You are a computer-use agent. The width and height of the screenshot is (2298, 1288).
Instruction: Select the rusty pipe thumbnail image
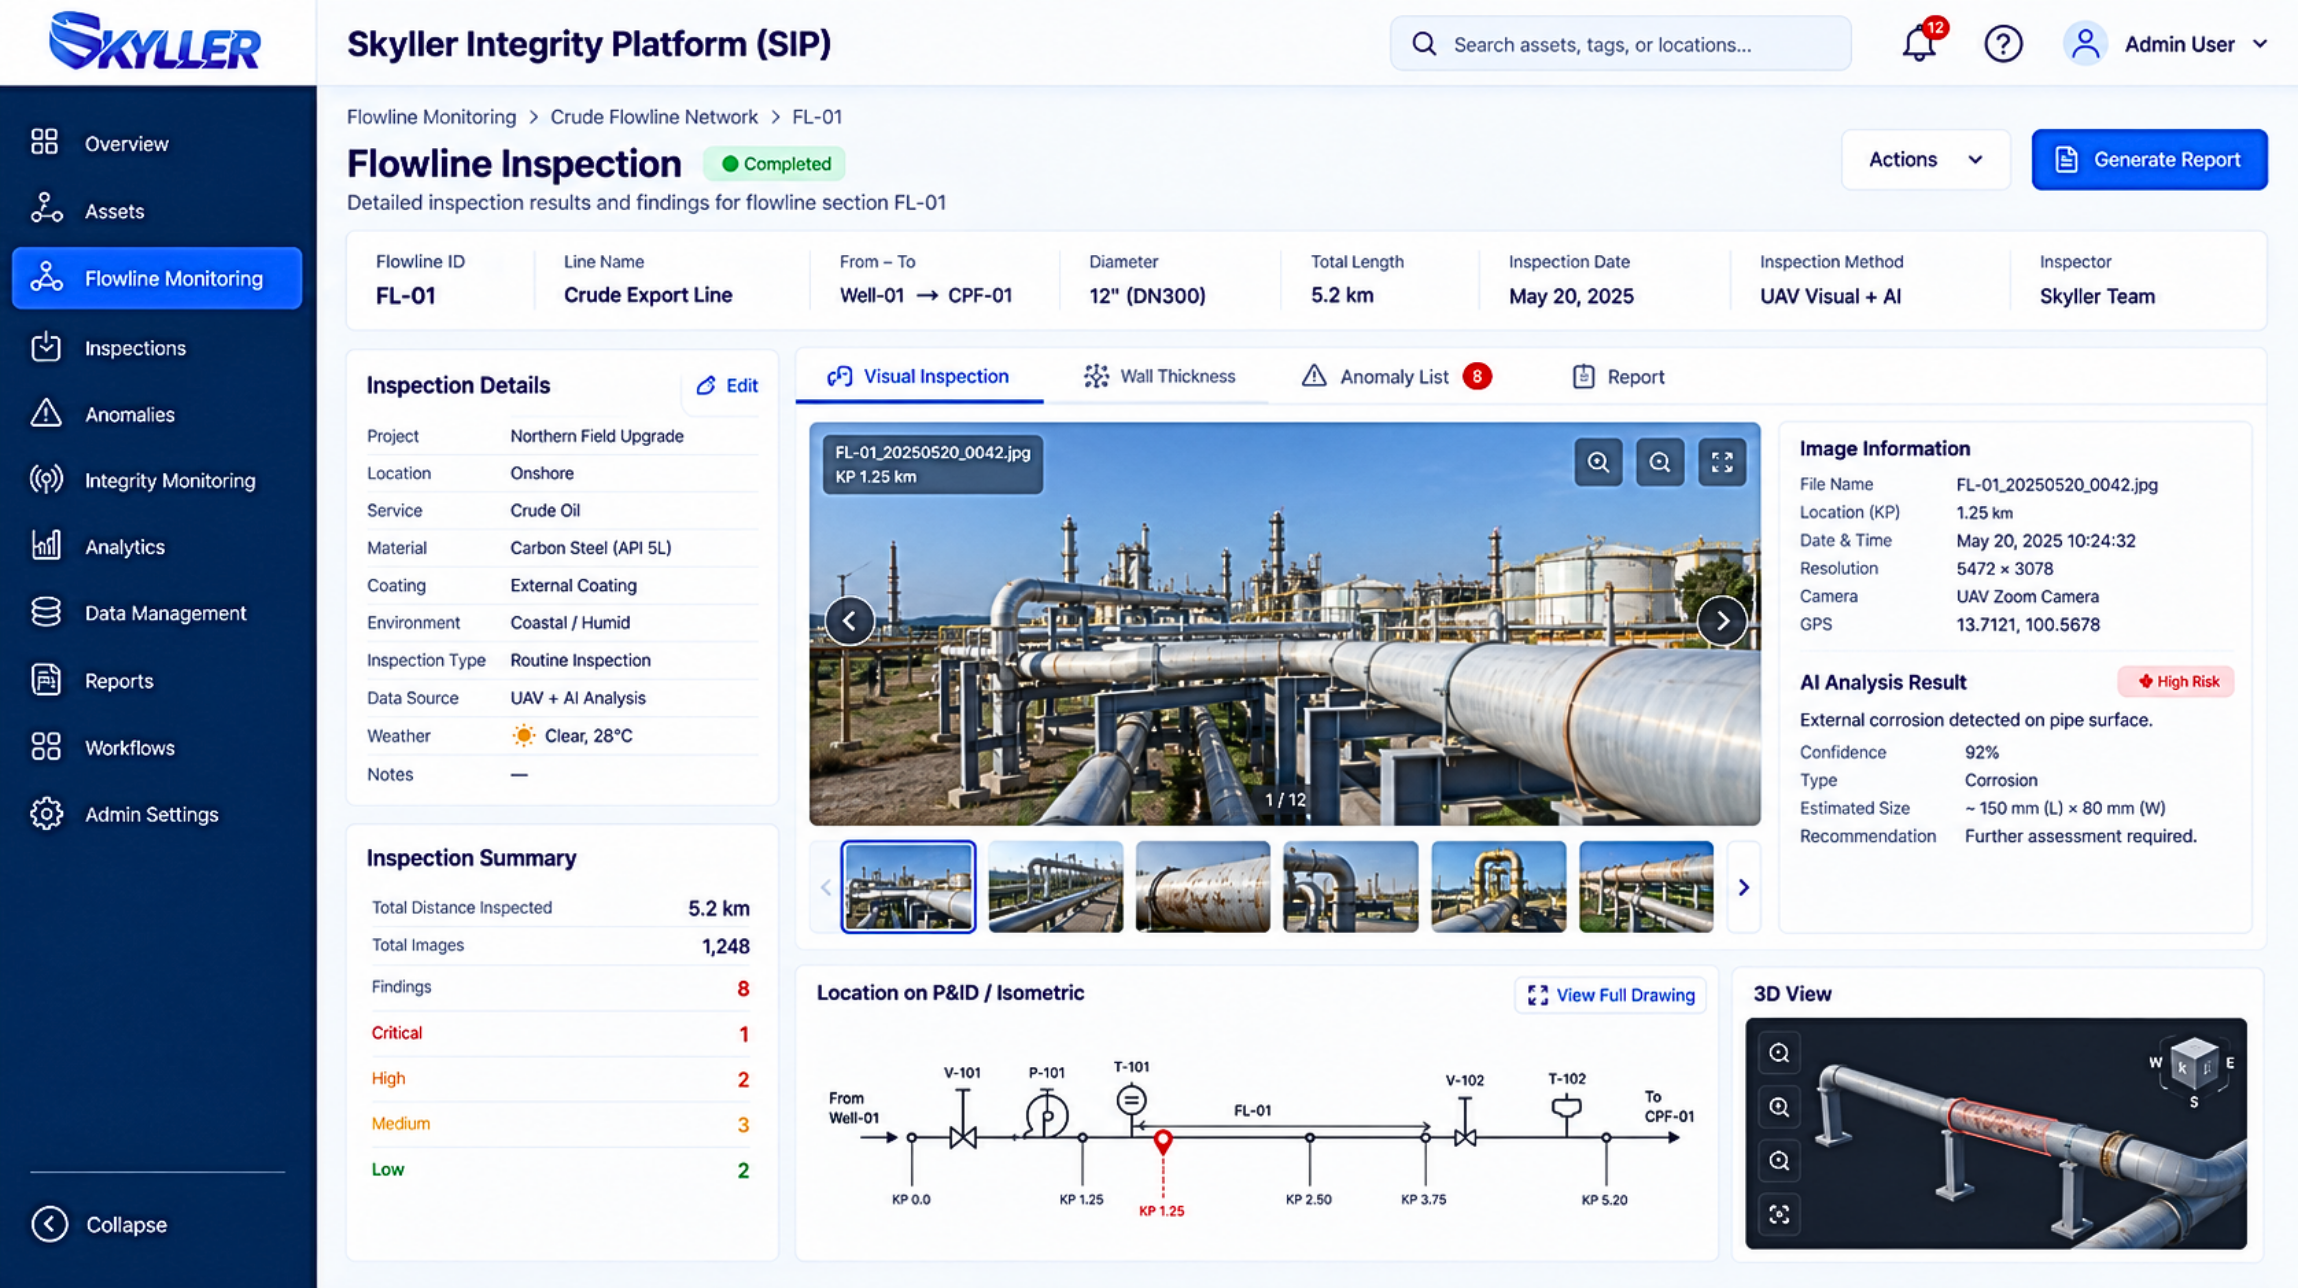click(x=1202, y=887)
